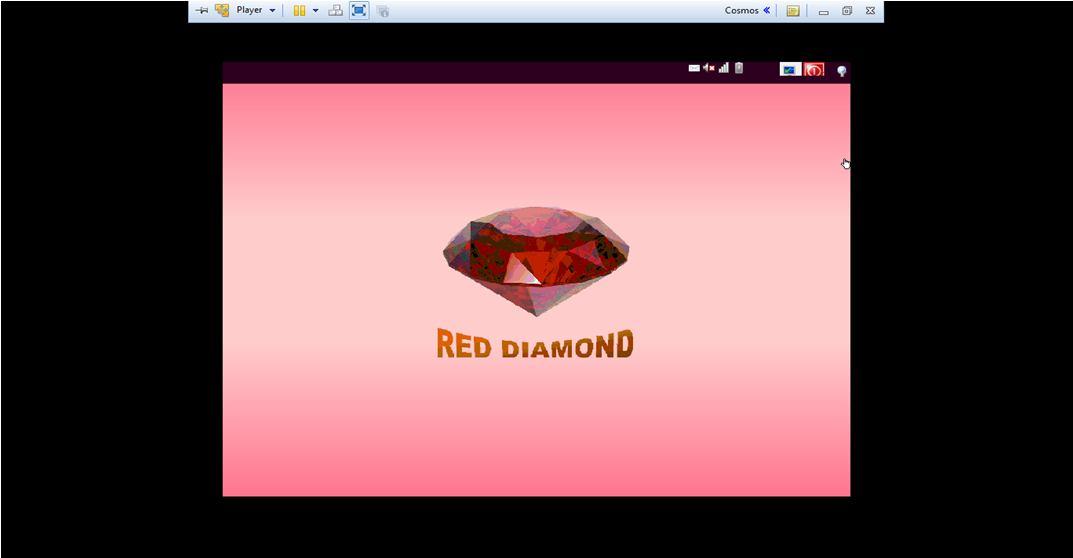This screenshot has width=1073, height=558.
Task: Send Ctrl+Alt+Del to the virtual machine
Action: [x=335, y=10]
